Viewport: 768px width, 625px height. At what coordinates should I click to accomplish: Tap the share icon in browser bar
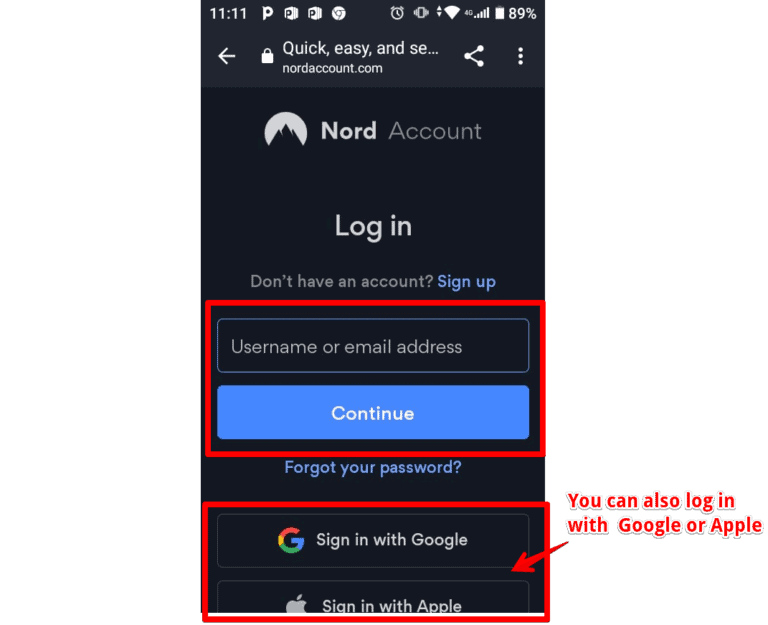pos(474,56)
